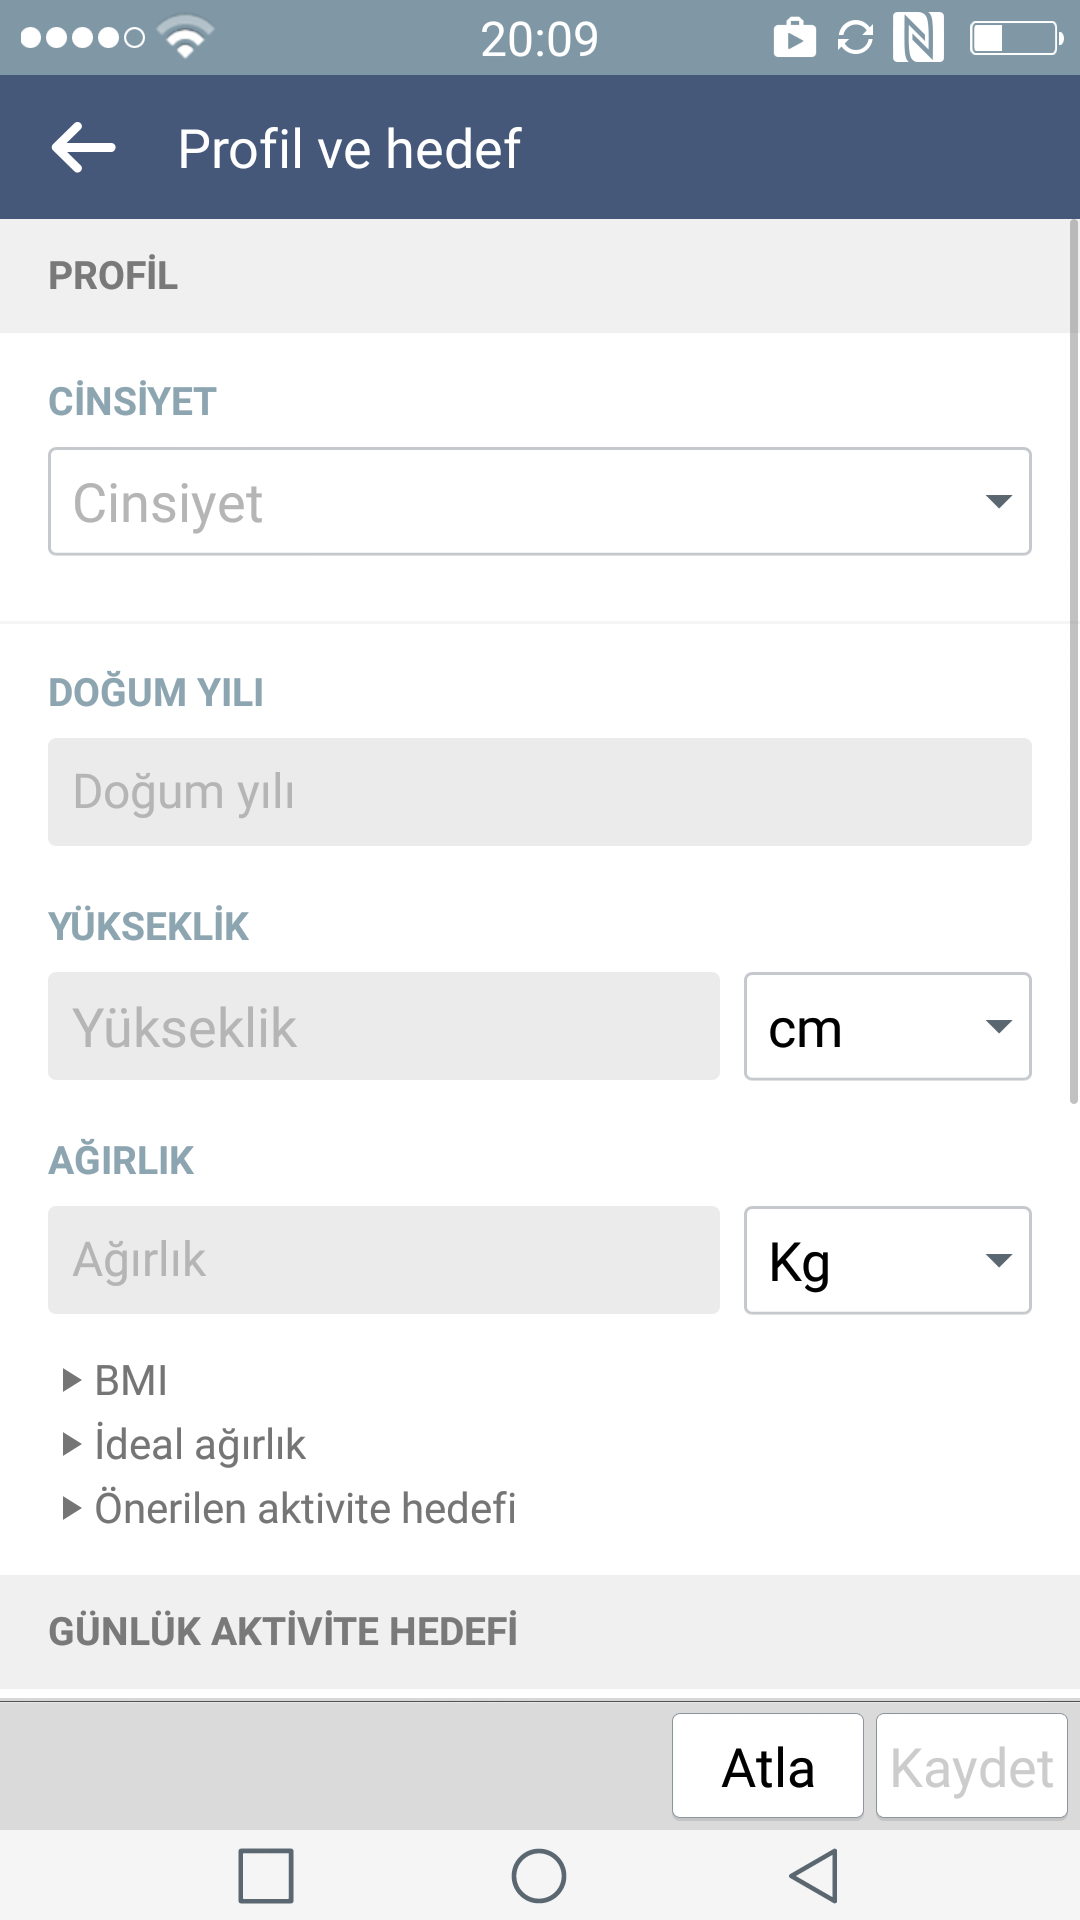Tap the sync icon in status bar
This screenshot has width=1080, height=1920.
point(855,38)
